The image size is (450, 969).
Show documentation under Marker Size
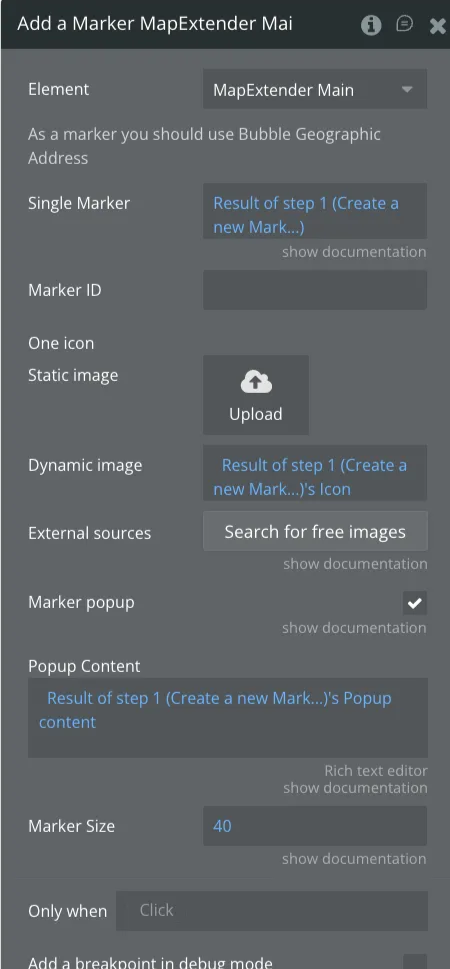(x=354, y=858)
